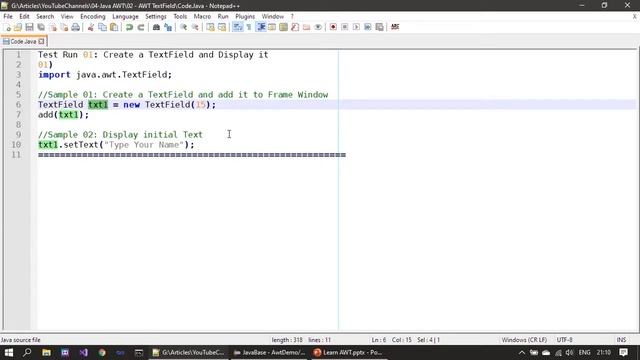Show the Document Map panel icon
640x360 pixels.
[x=283, y=27]
